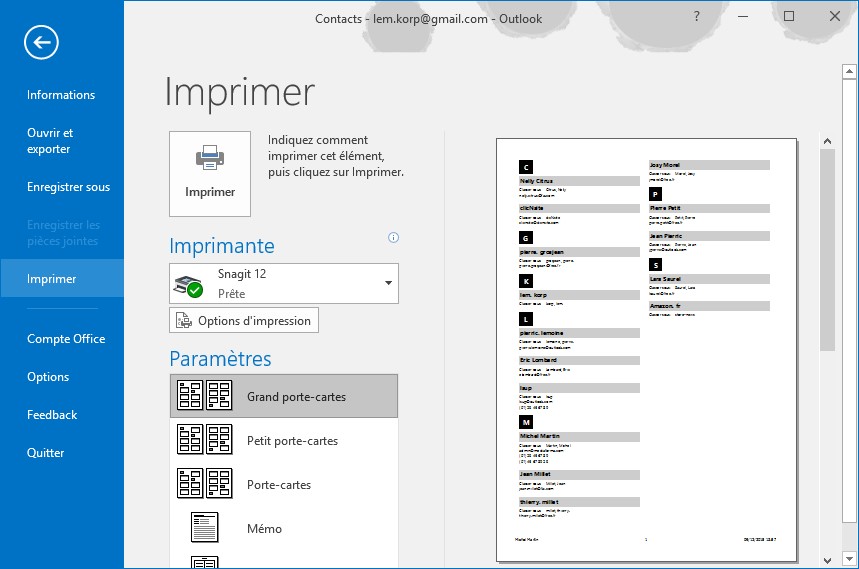Click Quitter to exit Outlook
Image resolution: width=859 pixels, height=569 pixels.
tap(46, 453)
